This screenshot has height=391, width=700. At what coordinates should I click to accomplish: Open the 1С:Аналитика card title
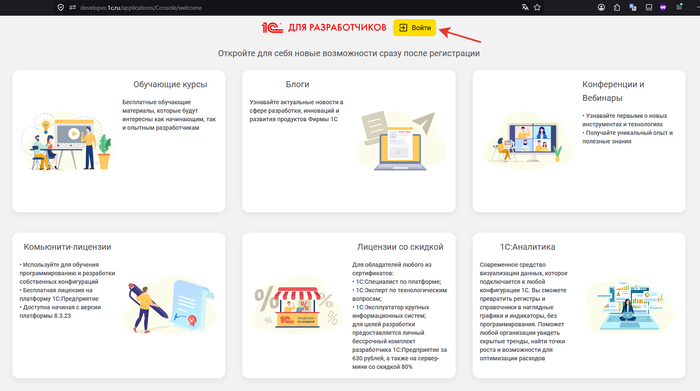pyautogui.click(x=528, y=247)
